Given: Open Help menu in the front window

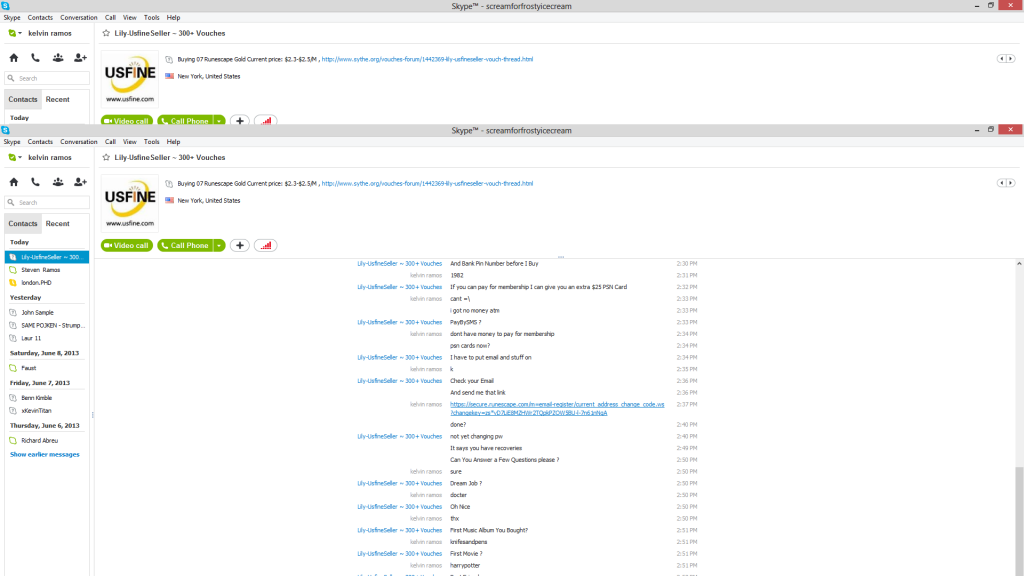Looking at the screenshot, I should [x=173, y=142].
